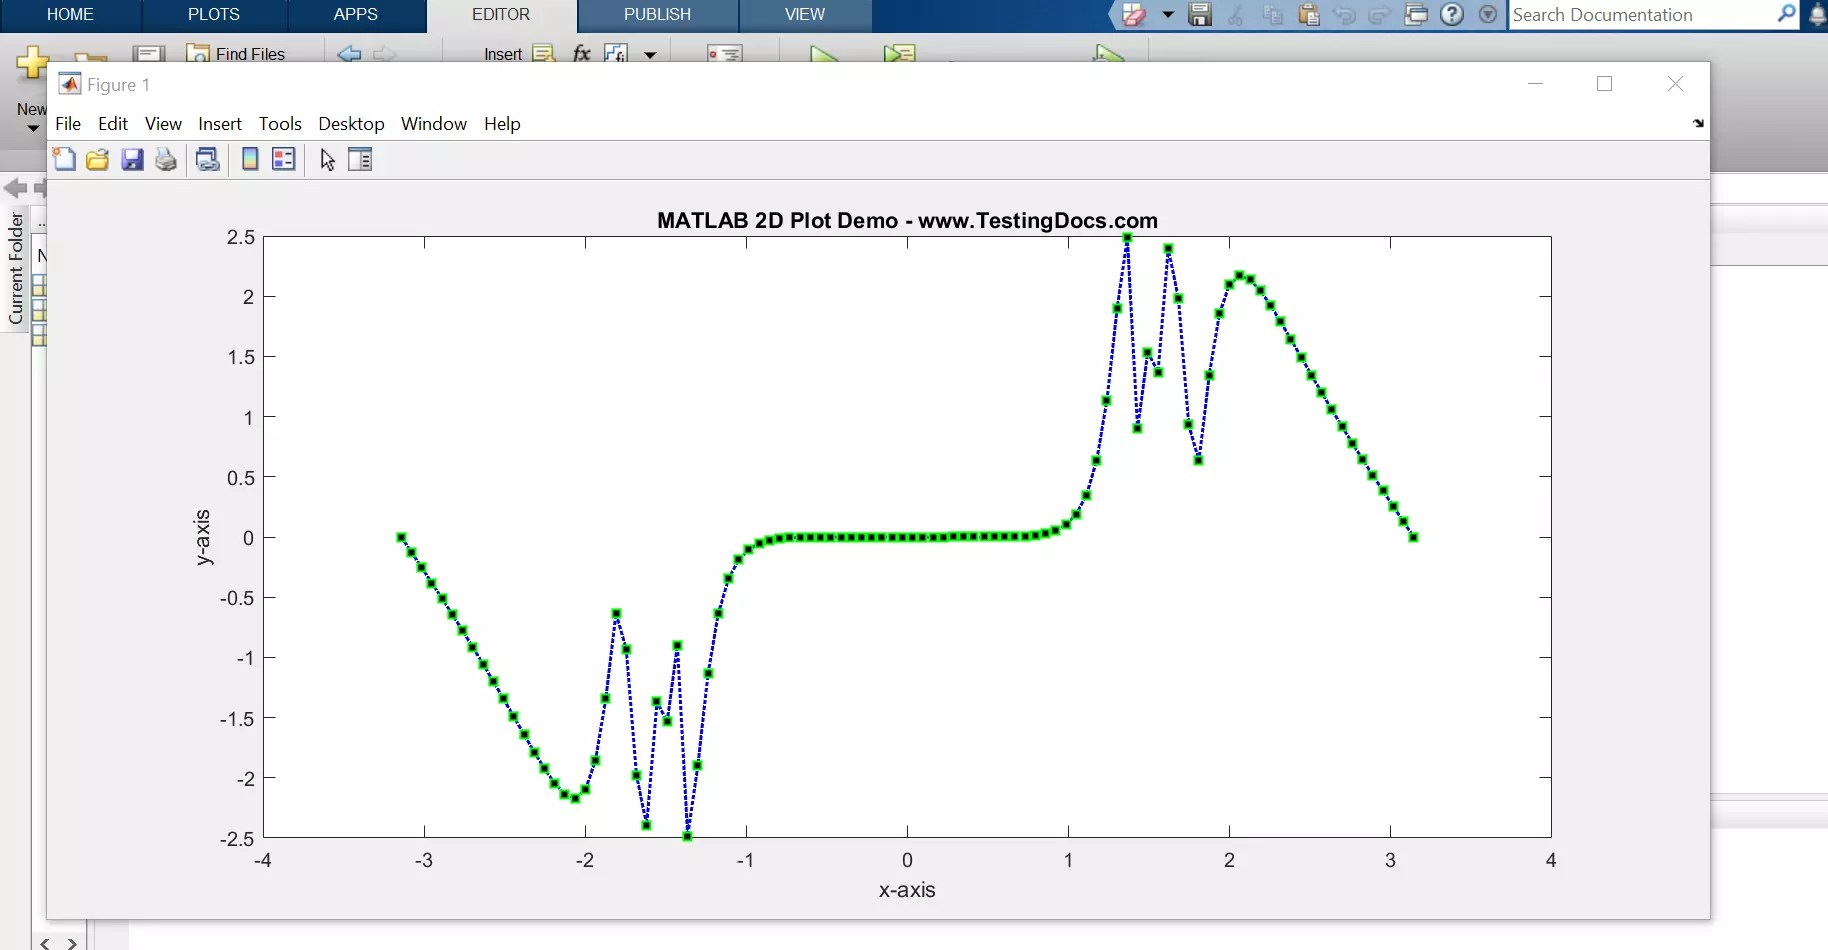The width and height of the screenshot is (1828, 950).
Task: Click the Copy icon in the quick access bar
Action: (x=1272, y=15)
